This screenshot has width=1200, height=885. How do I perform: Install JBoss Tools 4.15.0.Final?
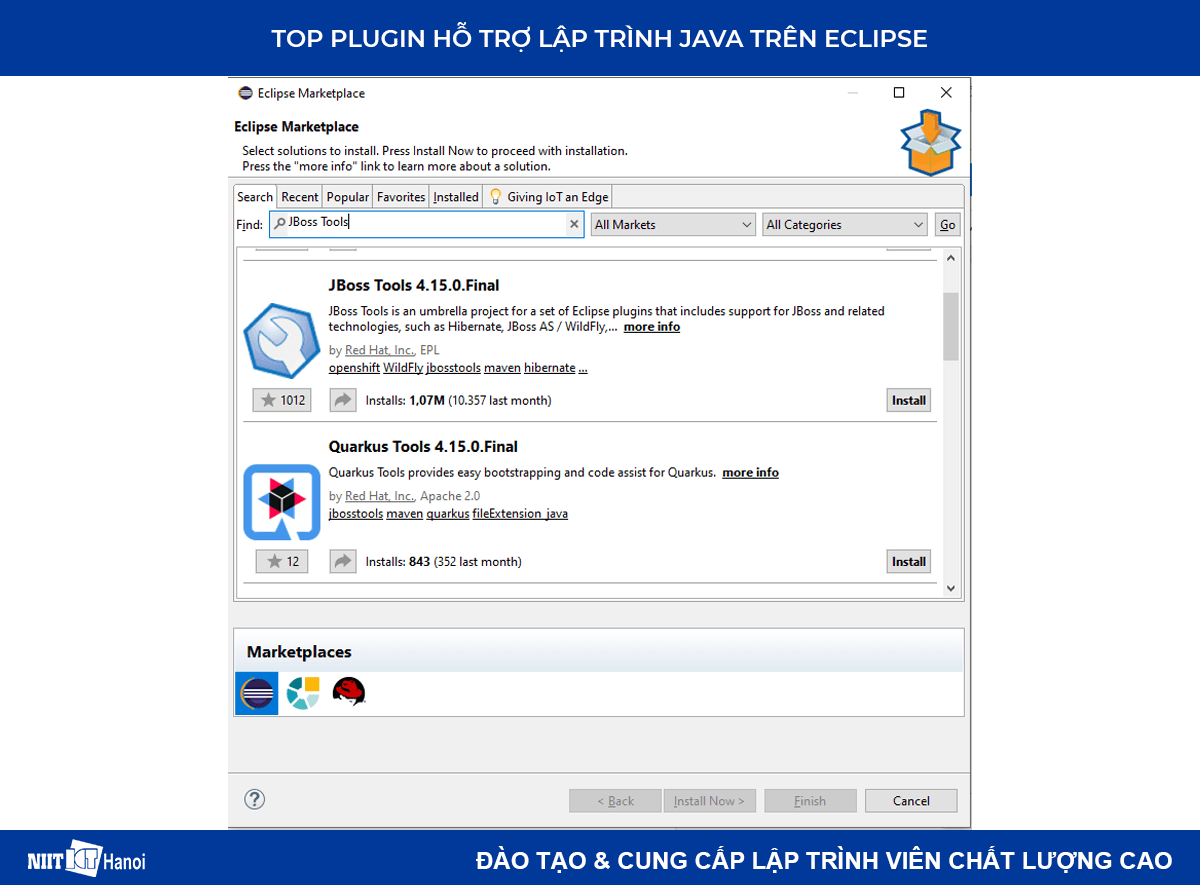click(908, 399)
